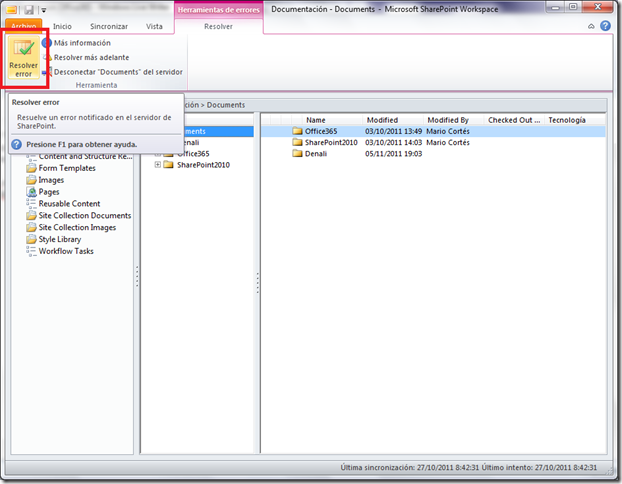Open Site Collection Documents

point(84,216)
